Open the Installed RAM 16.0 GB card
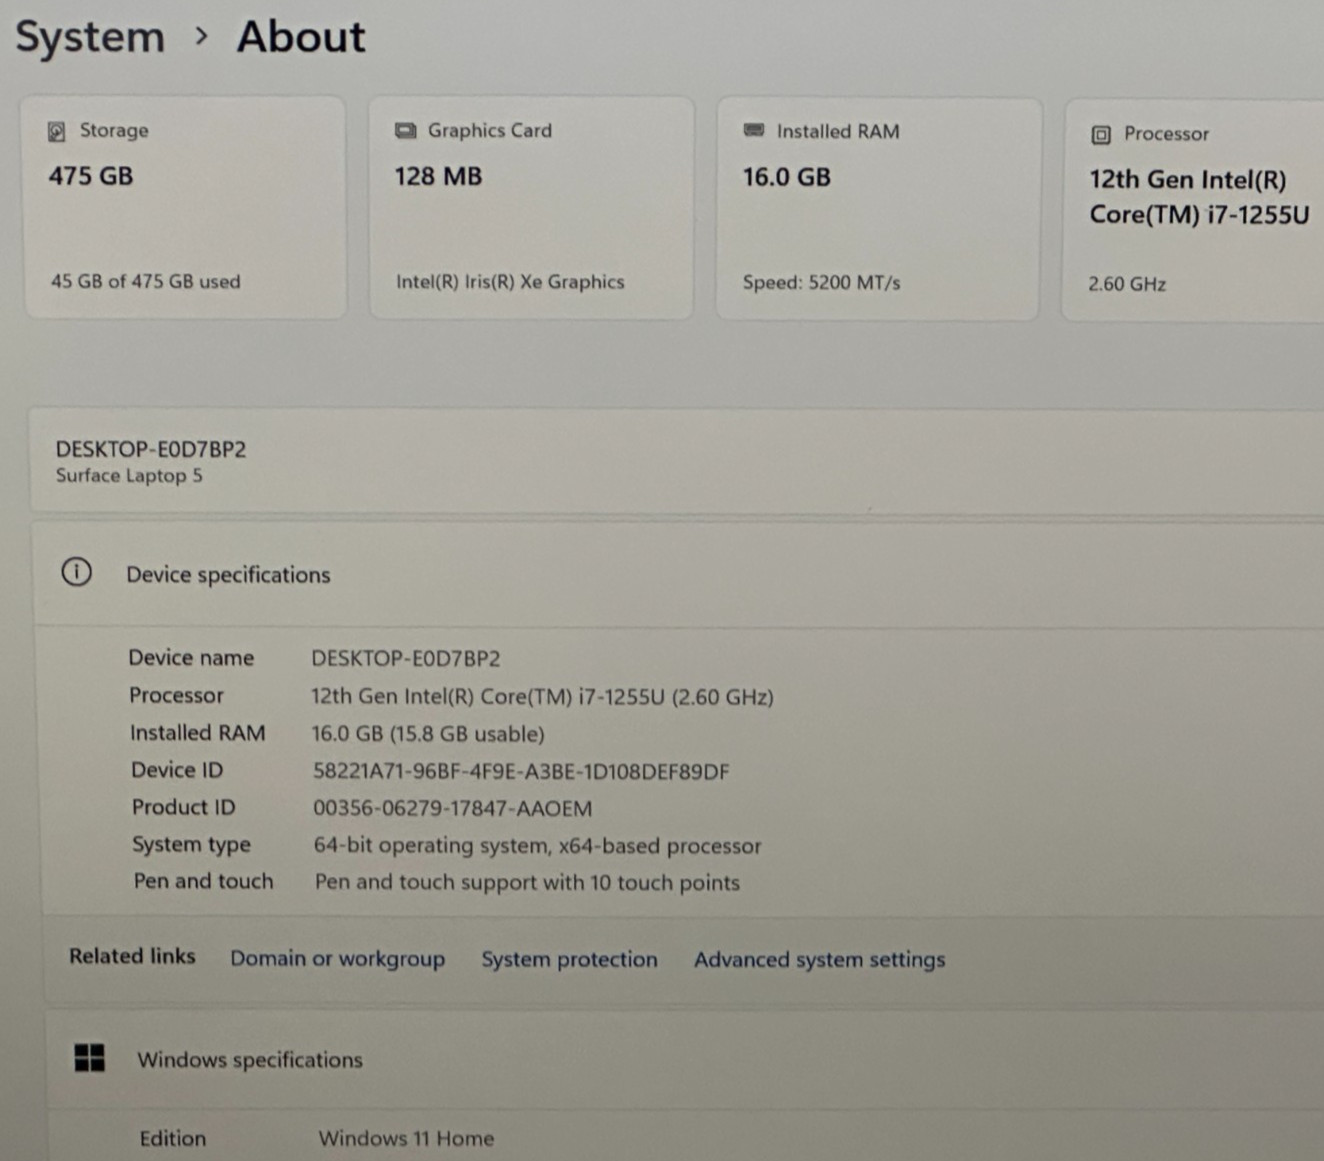This screenshot has width=1324, height=1161. tap(878, 209)
